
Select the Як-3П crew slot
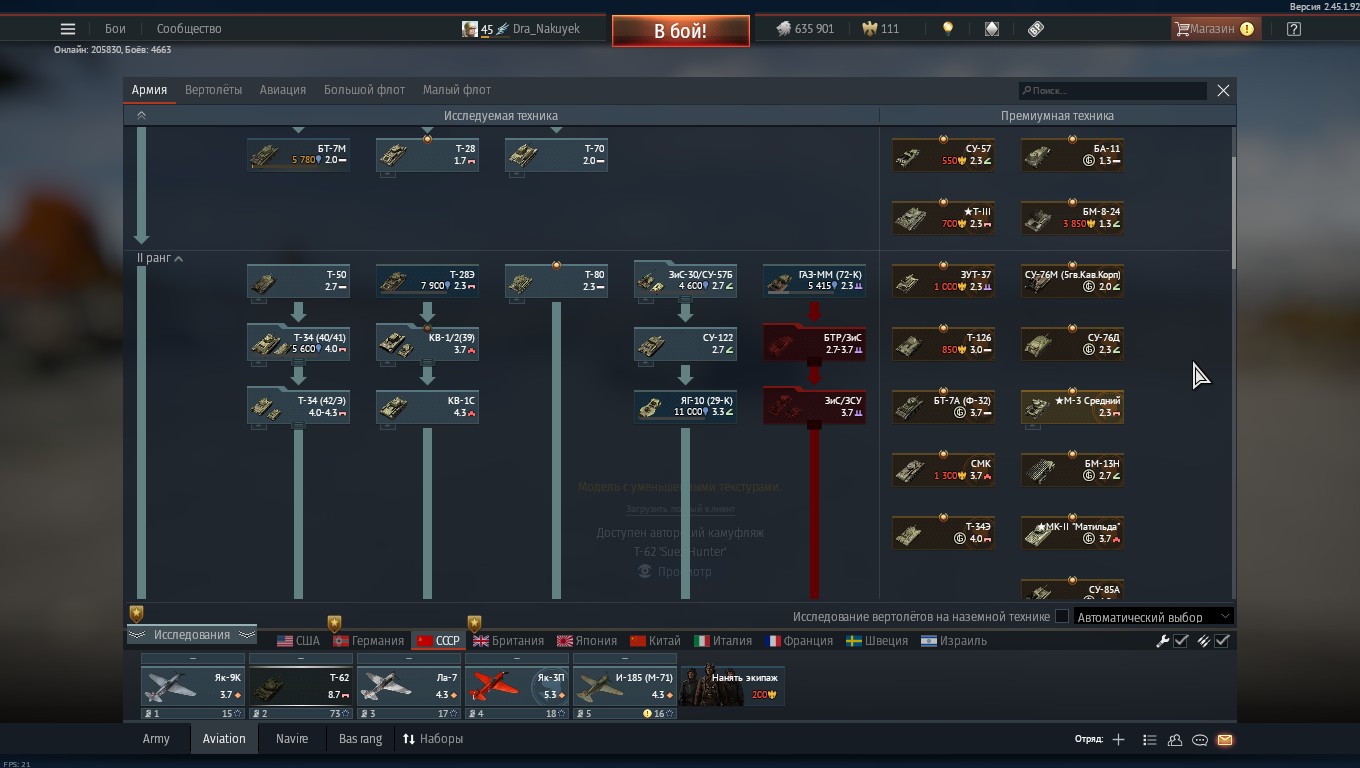pyautogui.click(x=516, y=686)
